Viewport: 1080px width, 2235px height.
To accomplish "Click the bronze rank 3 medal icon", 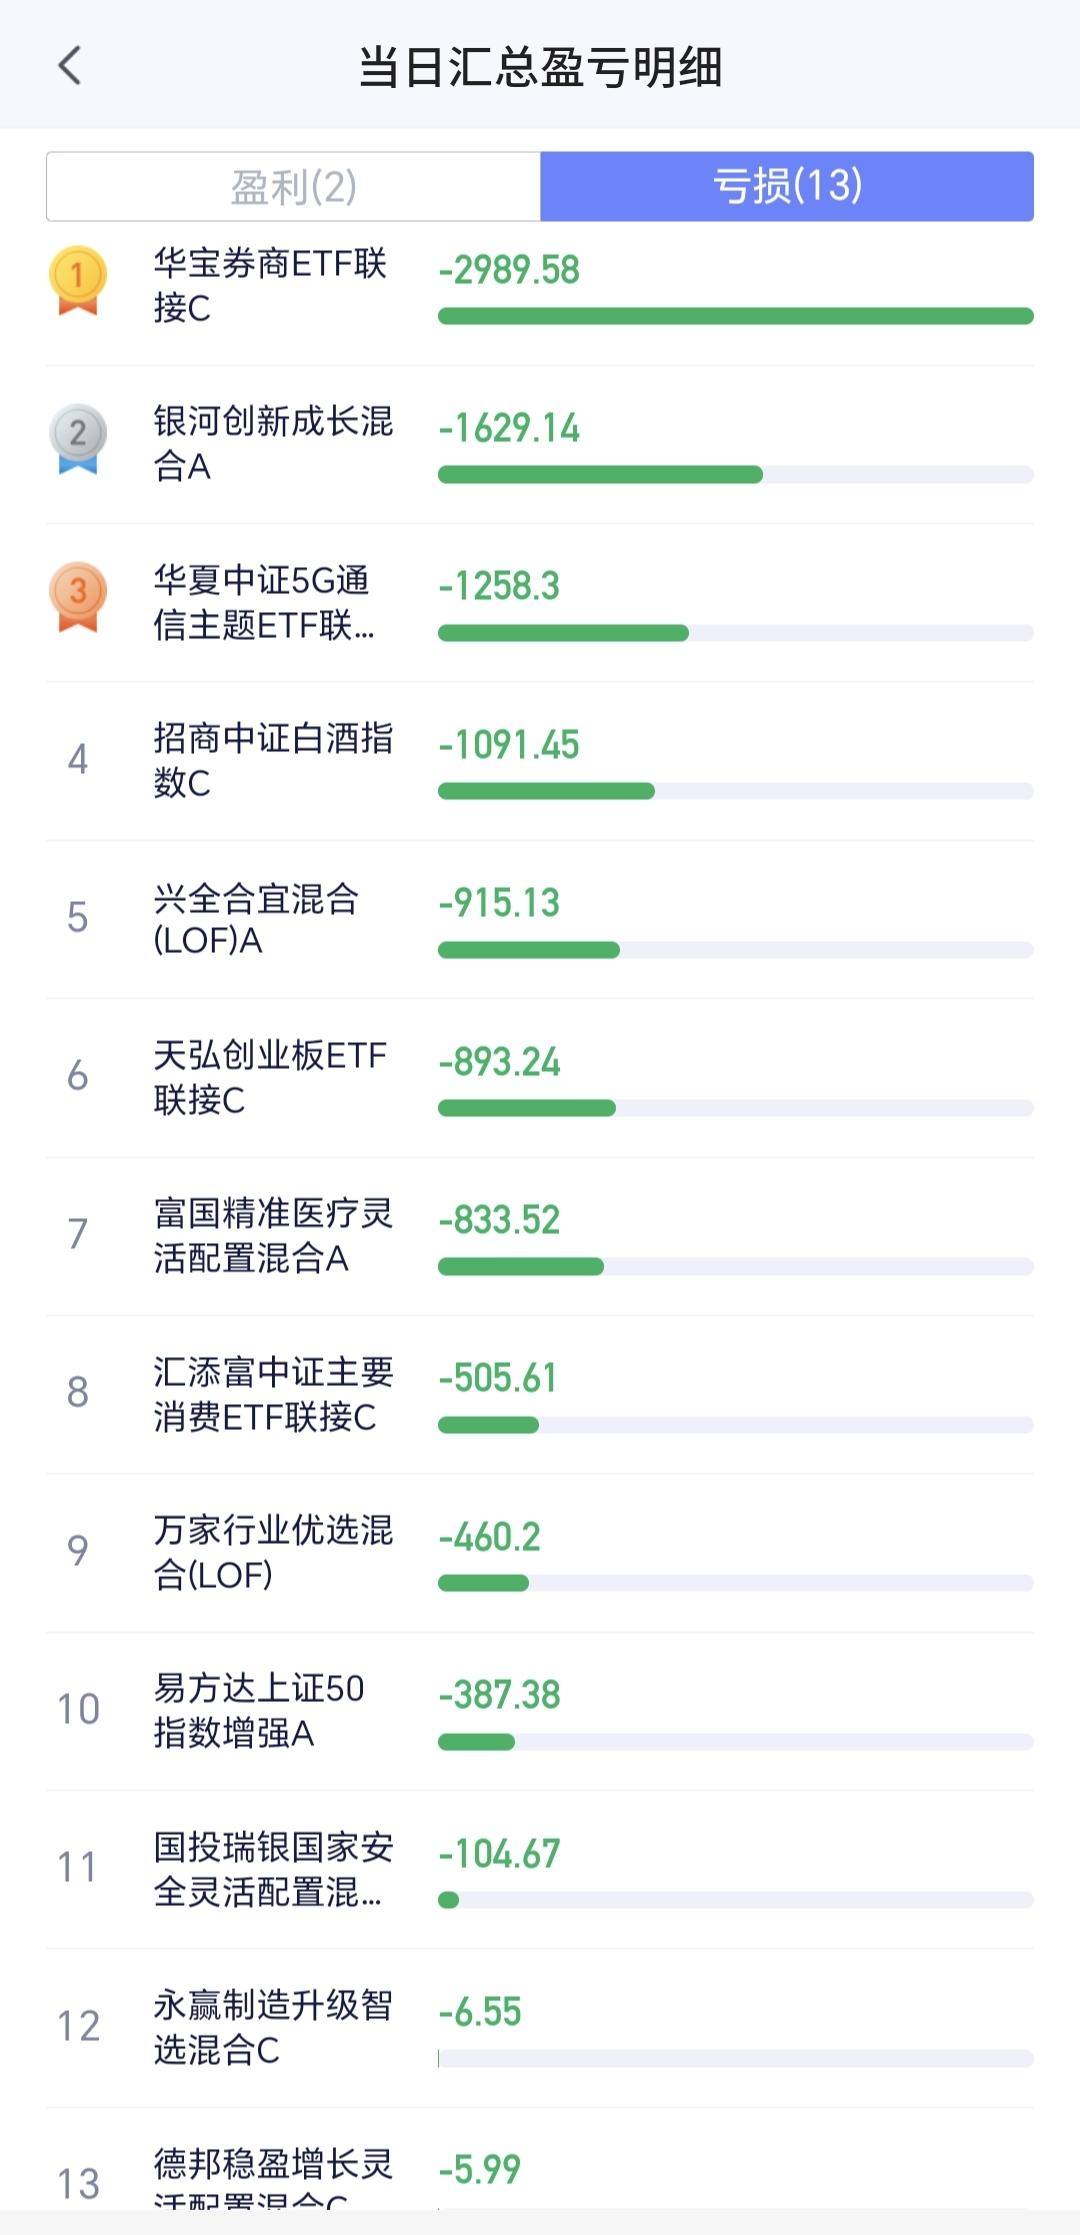I will click(78, 597).
